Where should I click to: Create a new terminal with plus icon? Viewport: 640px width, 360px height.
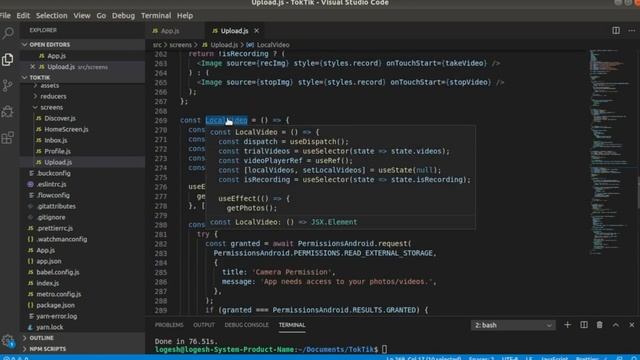[x=567, y=325]
